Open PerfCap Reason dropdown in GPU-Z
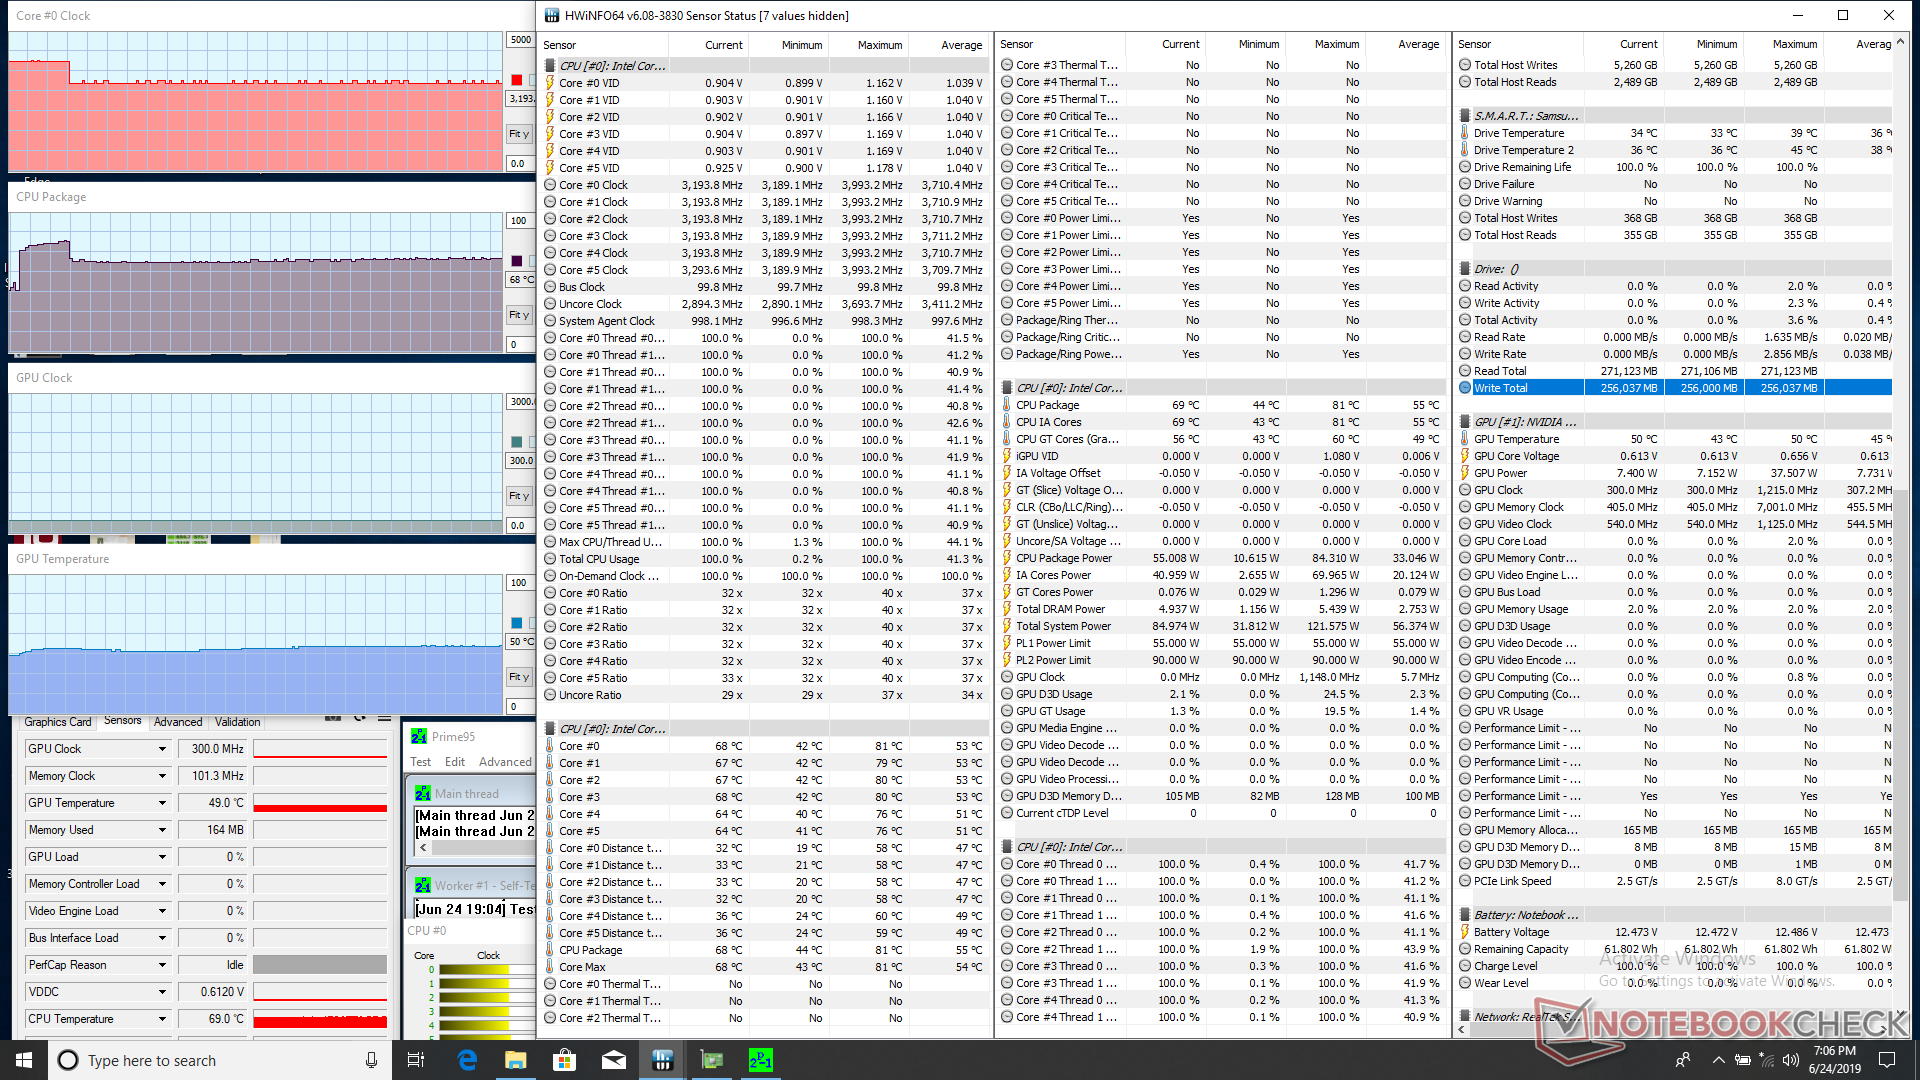 [x=162, y=965]
